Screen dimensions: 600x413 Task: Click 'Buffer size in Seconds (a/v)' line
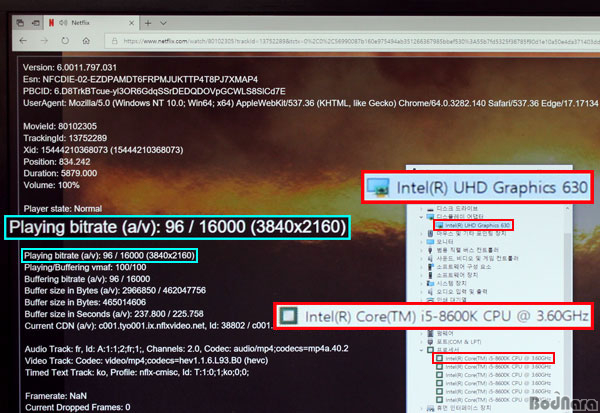click(114, 314)
